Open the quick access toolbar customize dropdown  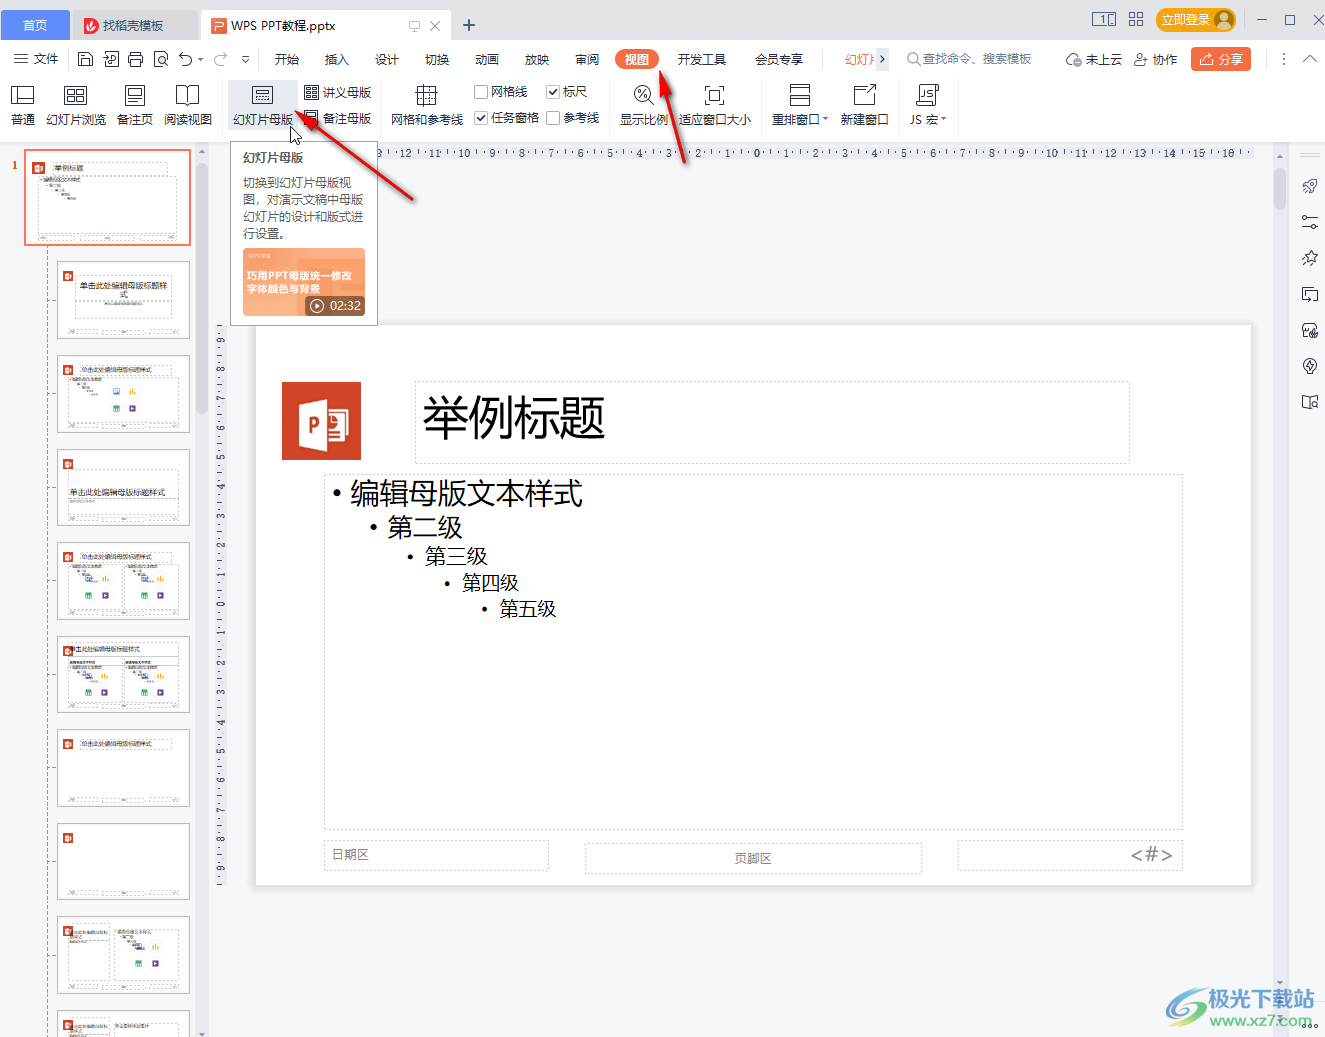(x=246, y=60)
